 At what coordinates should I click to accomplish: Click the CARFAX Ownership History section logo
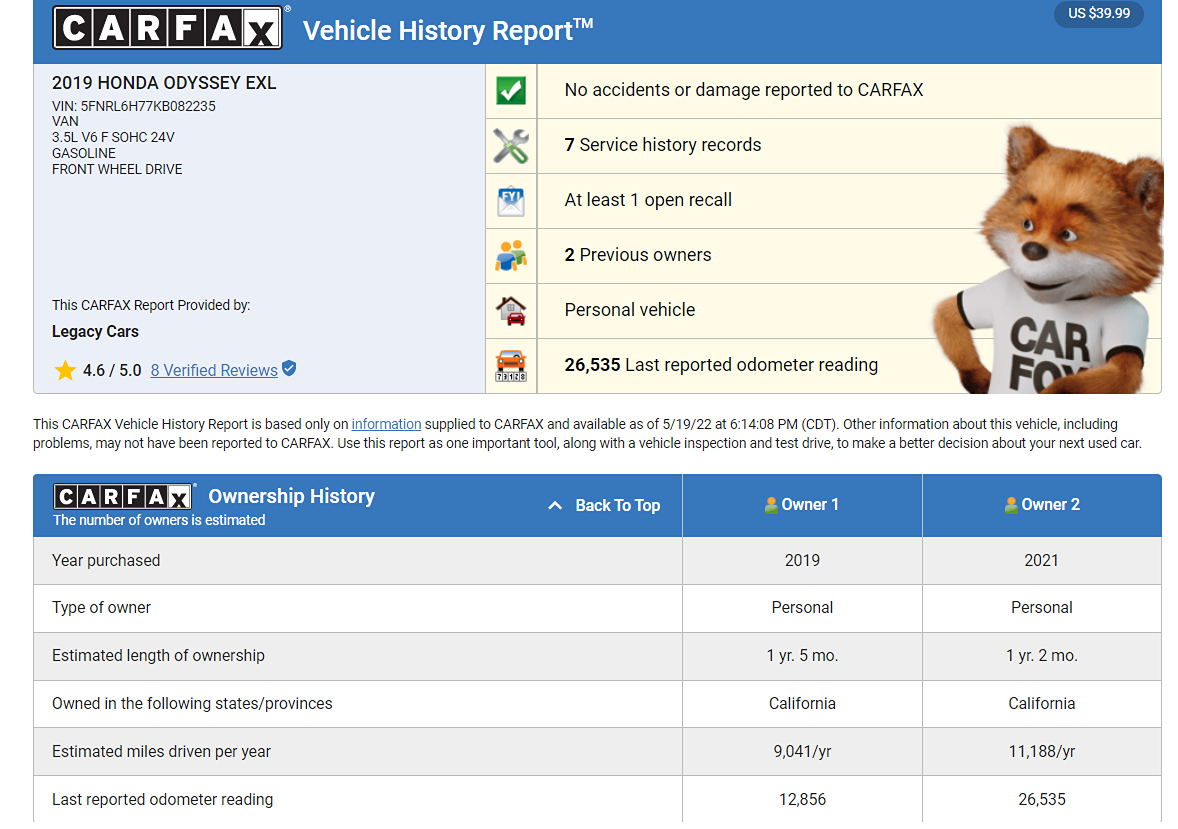click(x=123, y=497)
